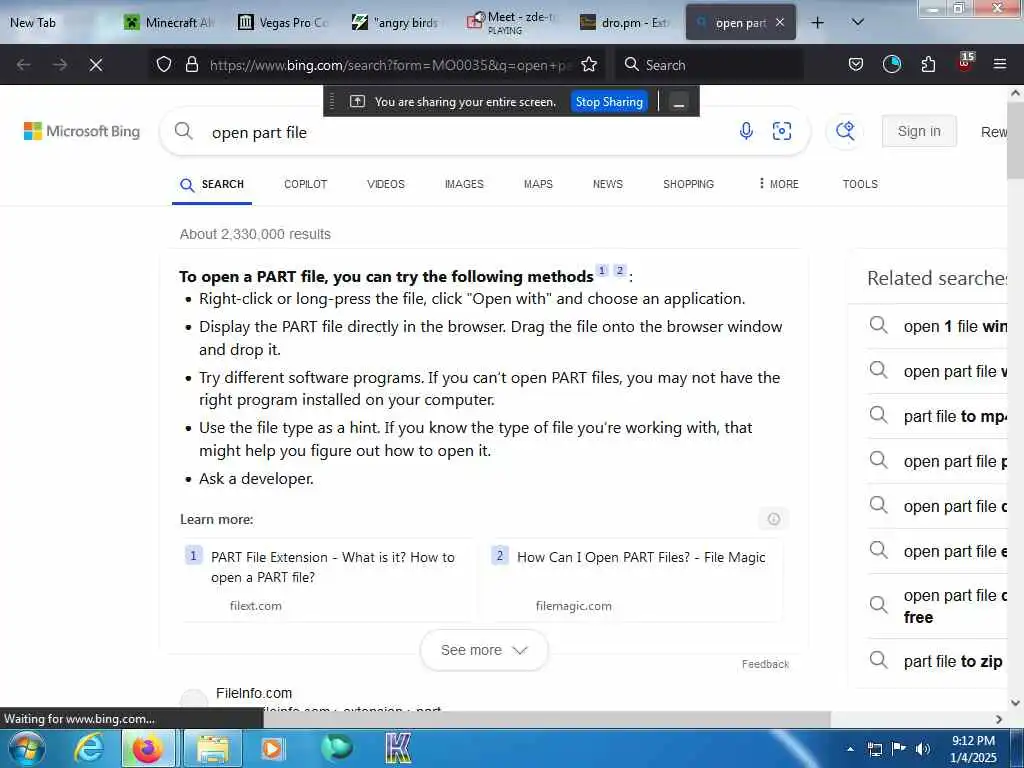
Task: Show hidden tray icons
Action: pos(850,749)
